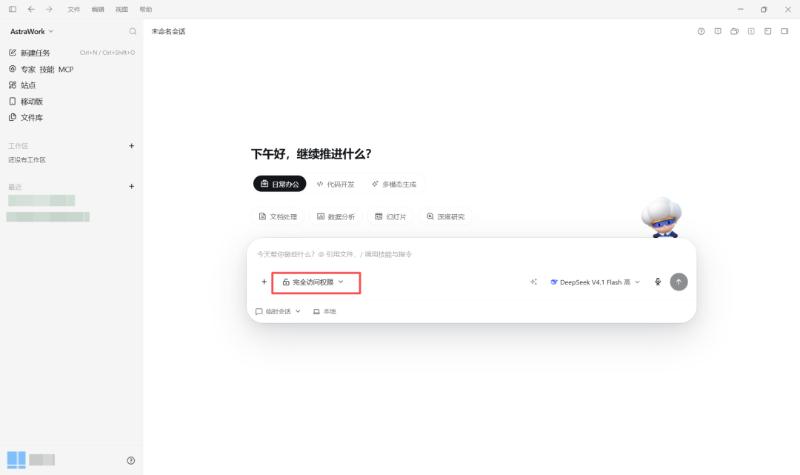Click the 新建任务 pencil icon

pos(13,53)
